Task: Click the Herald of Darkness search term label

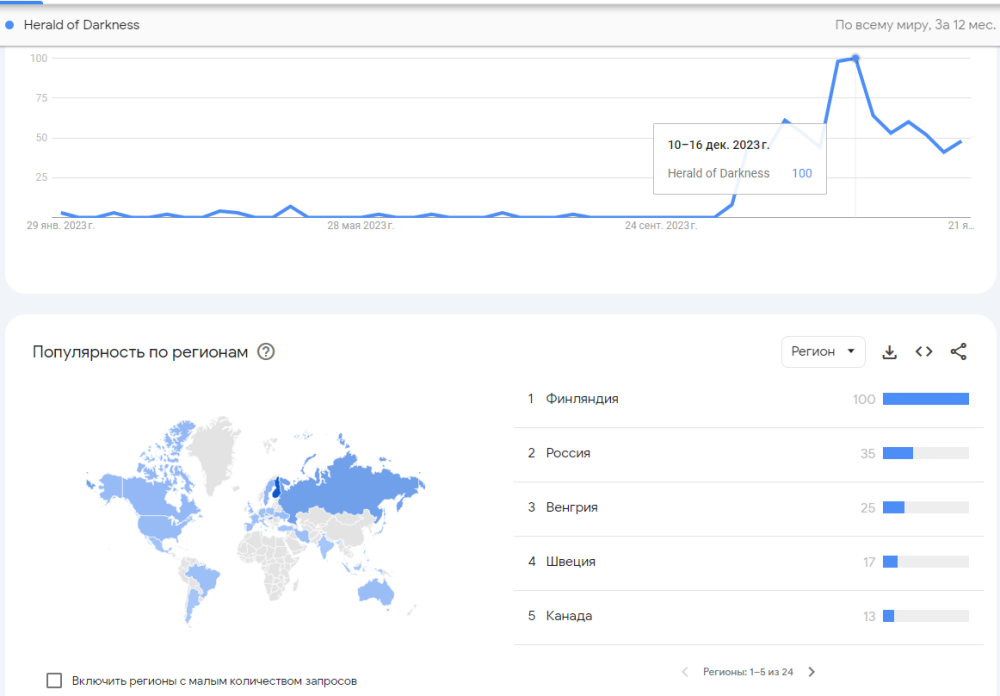Action: tap(82, 25)
